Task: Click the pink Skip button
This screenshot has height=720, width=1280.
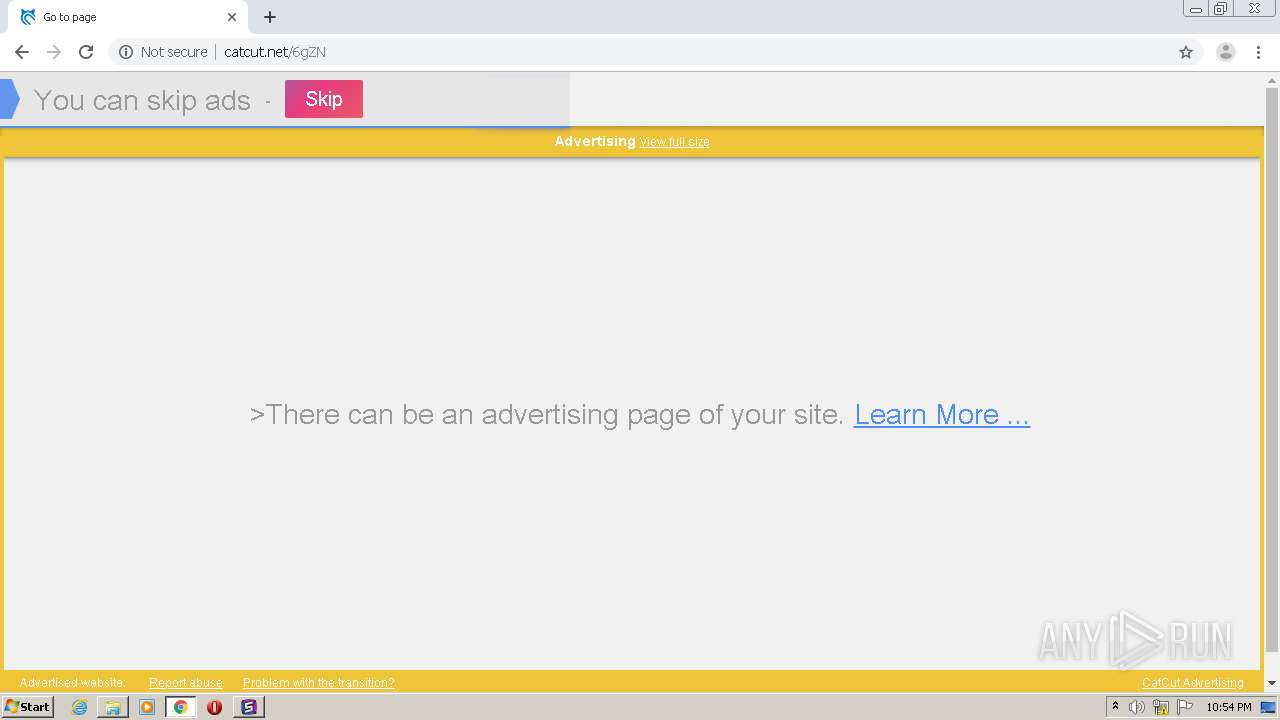Action: 323,99
